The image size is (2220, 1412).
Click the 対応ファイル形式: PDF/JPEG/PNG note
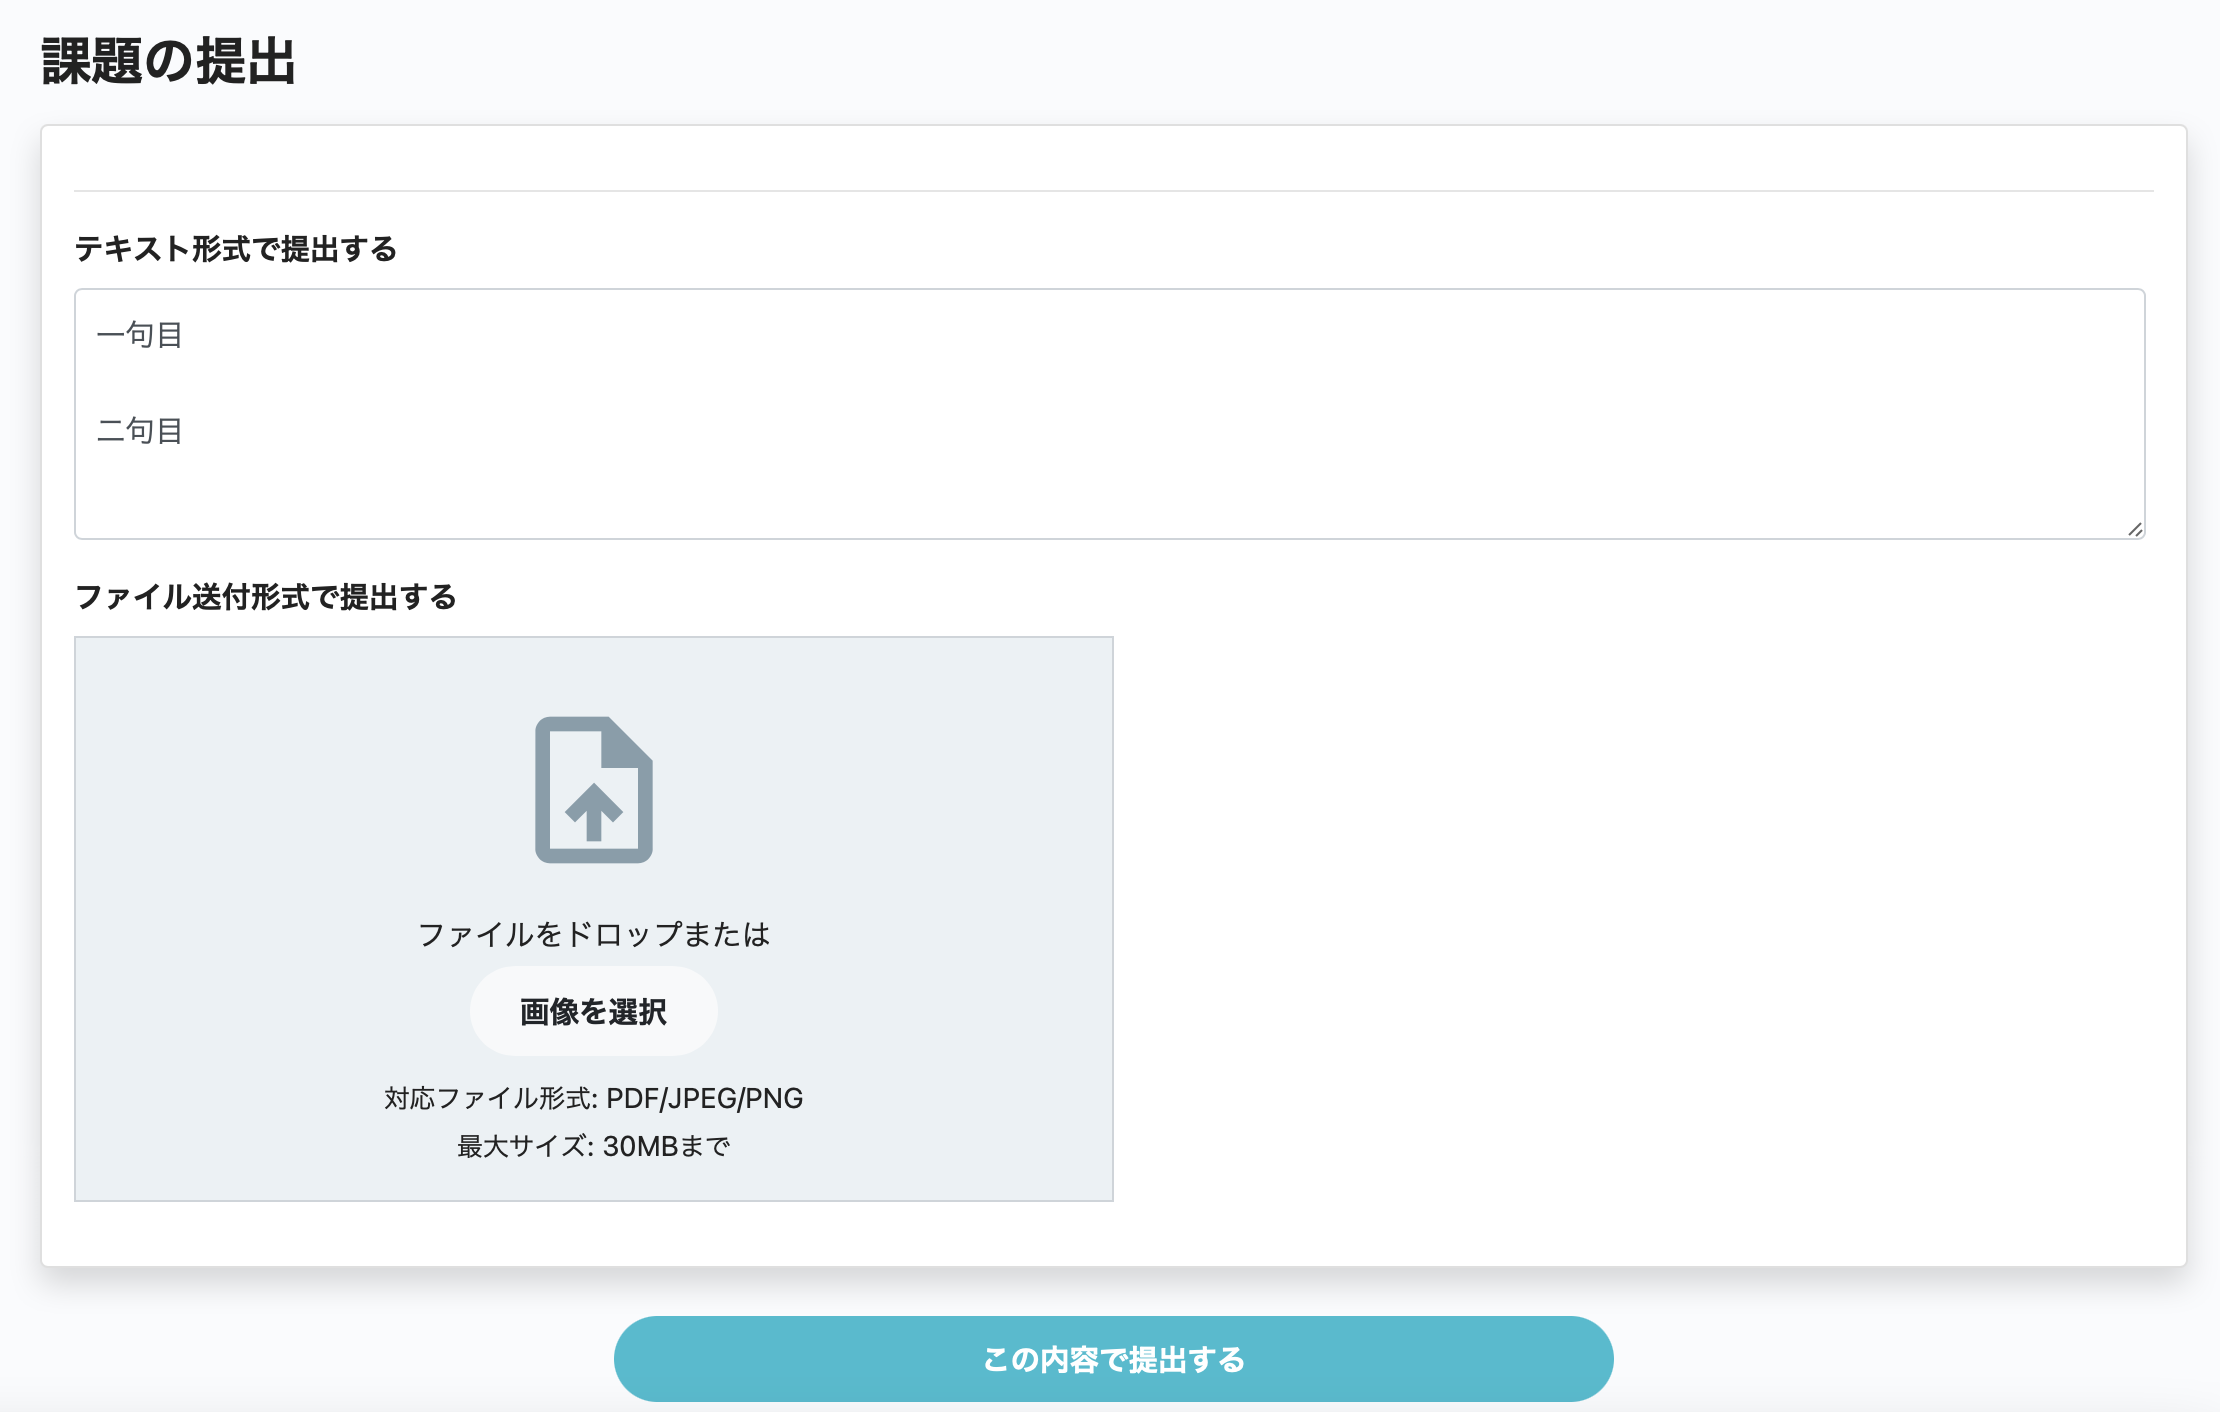point(594,1098)
